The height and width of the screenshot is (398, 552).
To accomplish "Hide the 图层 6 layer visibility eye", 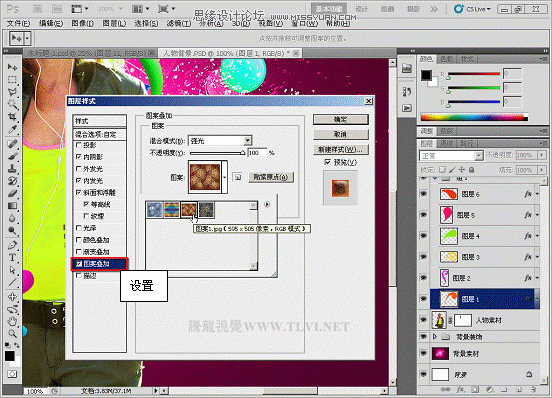I will 424,194.
